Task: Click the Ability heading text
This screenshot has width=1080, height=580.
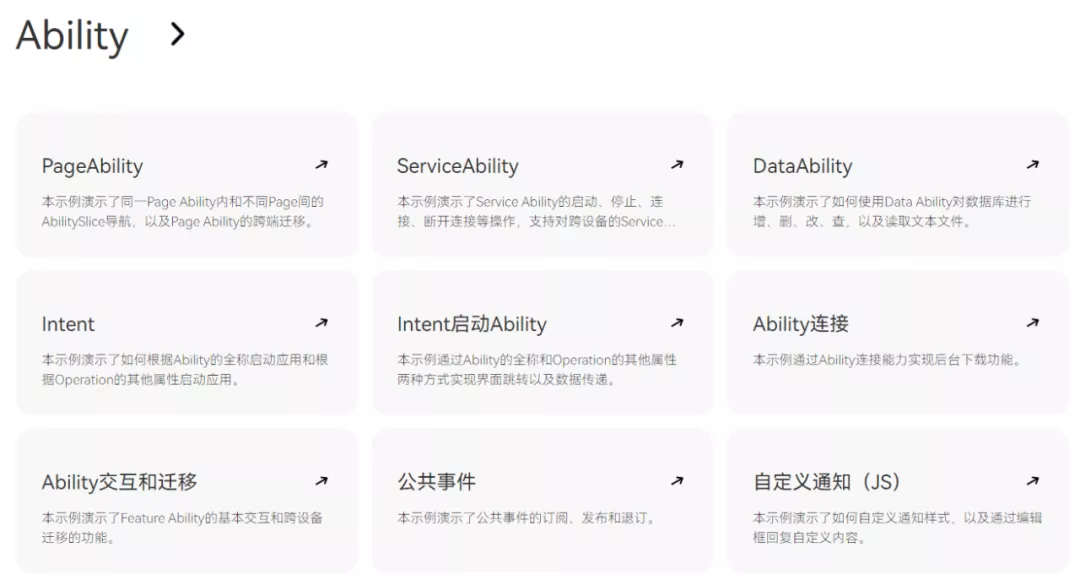Action: [72, 34]
